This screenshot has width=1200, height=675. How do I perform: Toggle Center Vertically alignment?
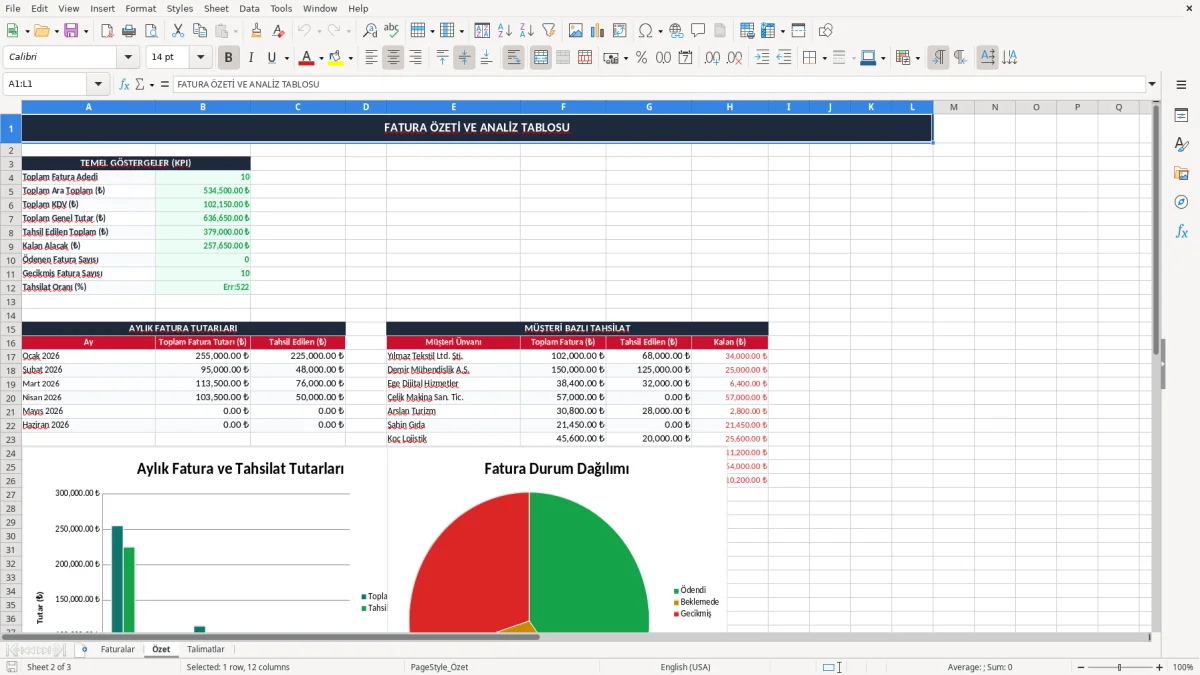point(464,58)
